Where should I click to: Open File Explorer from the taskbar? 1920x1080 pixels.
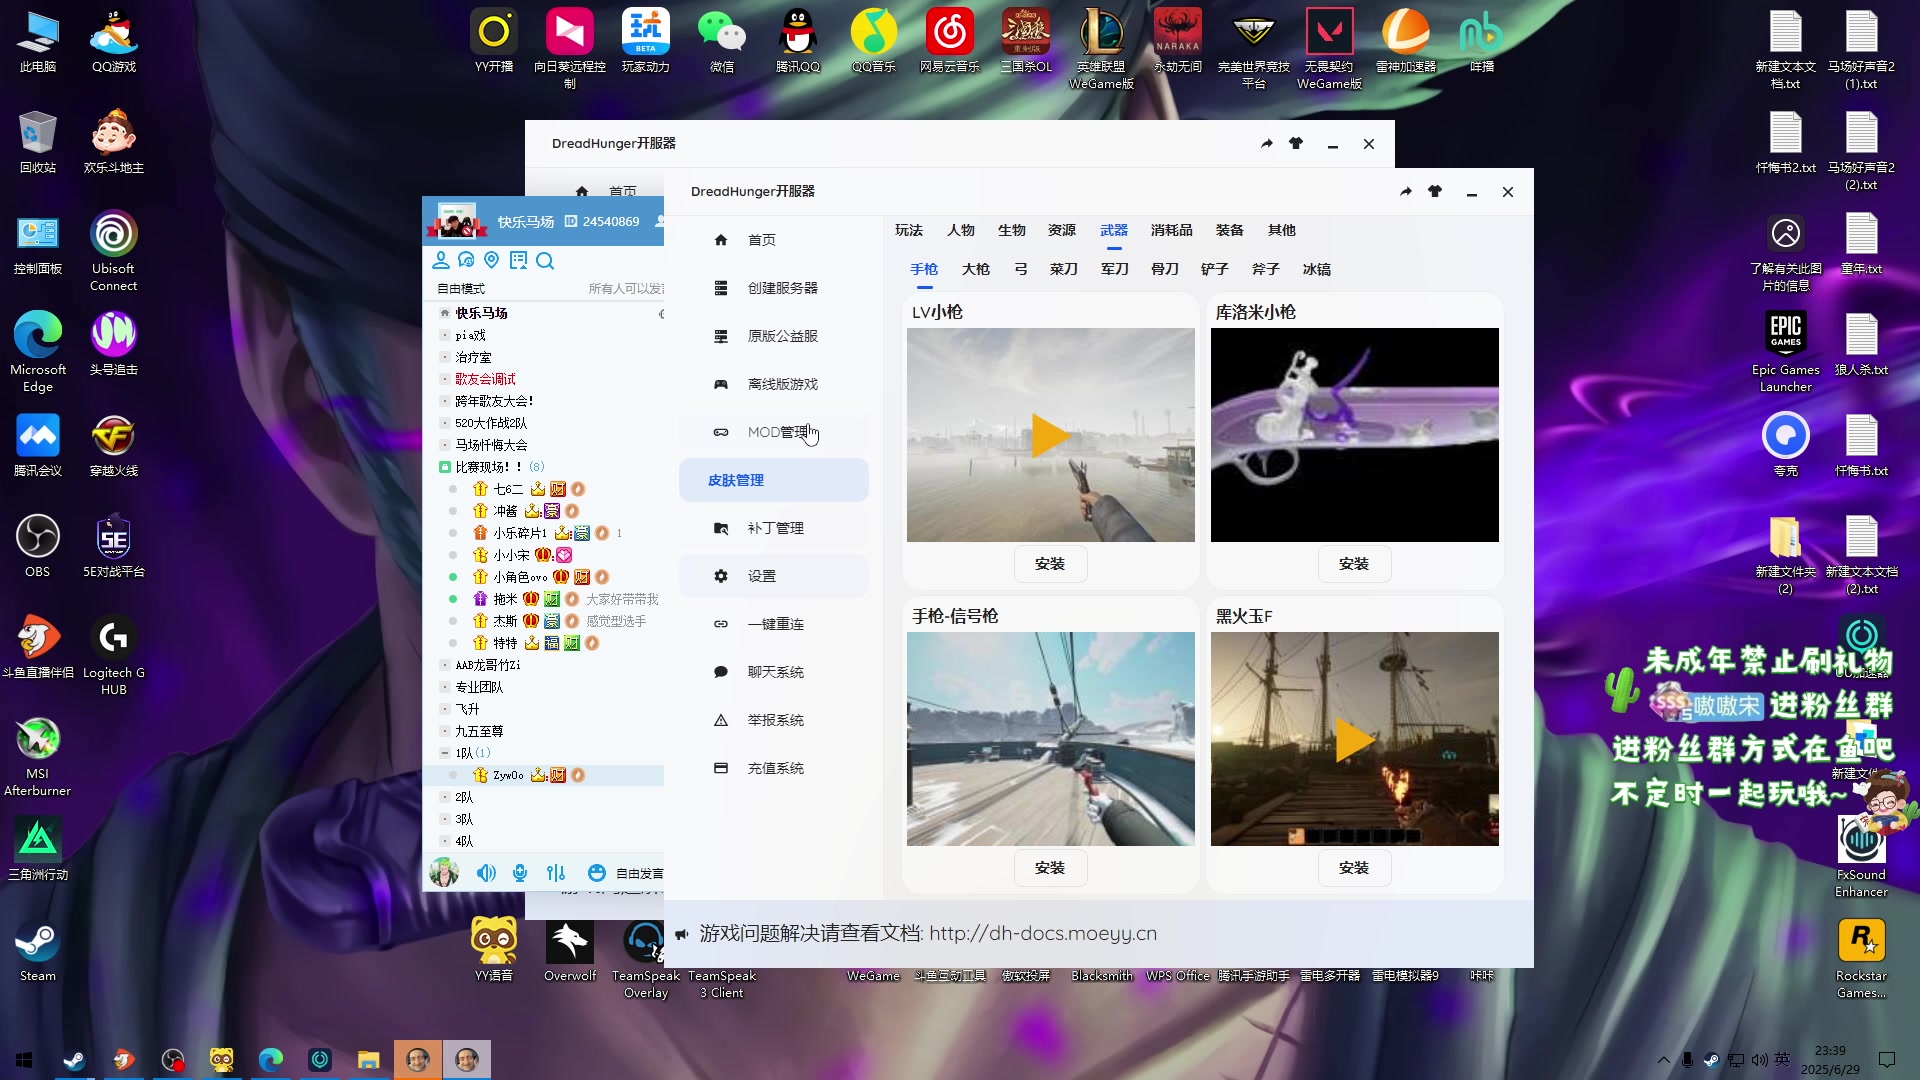(369, 1060)
